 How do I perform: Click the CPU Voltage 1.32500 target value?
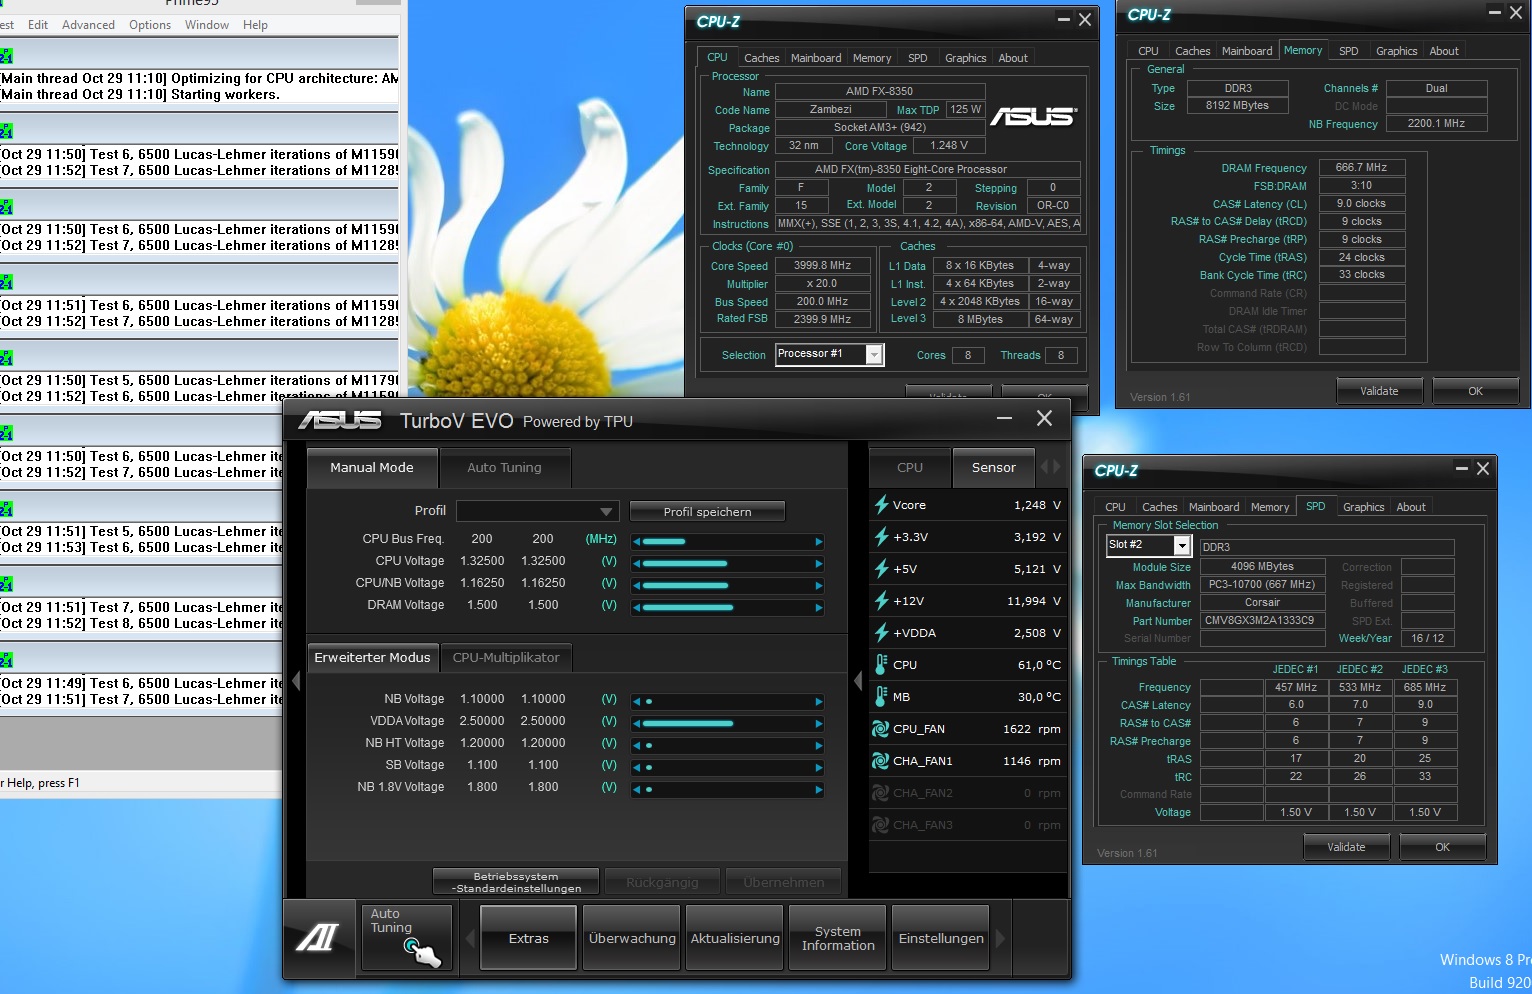(543, 561)
